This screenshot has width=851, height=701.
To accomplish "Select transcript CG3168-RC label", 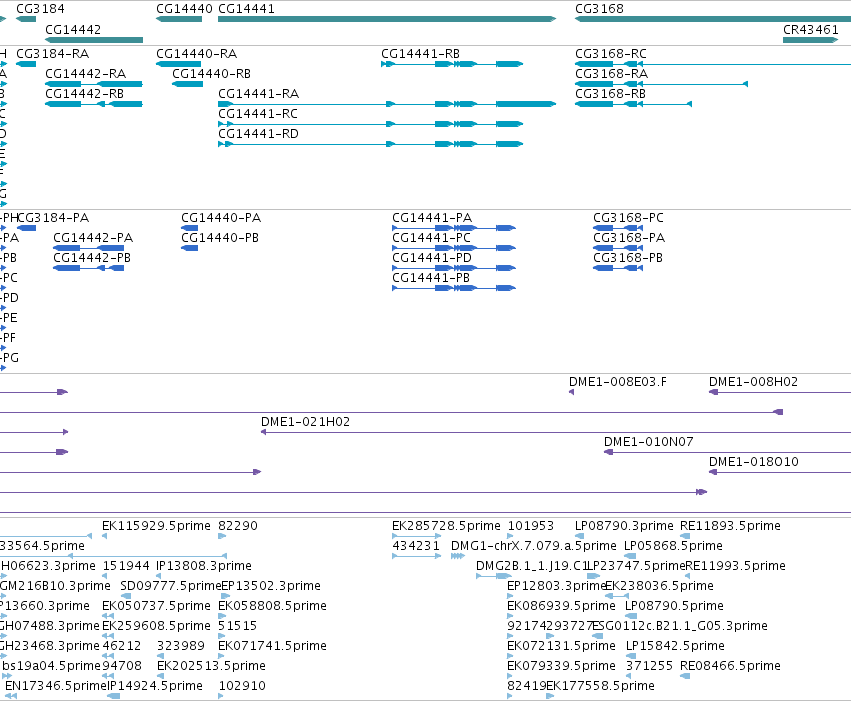I will pos(611,54).
